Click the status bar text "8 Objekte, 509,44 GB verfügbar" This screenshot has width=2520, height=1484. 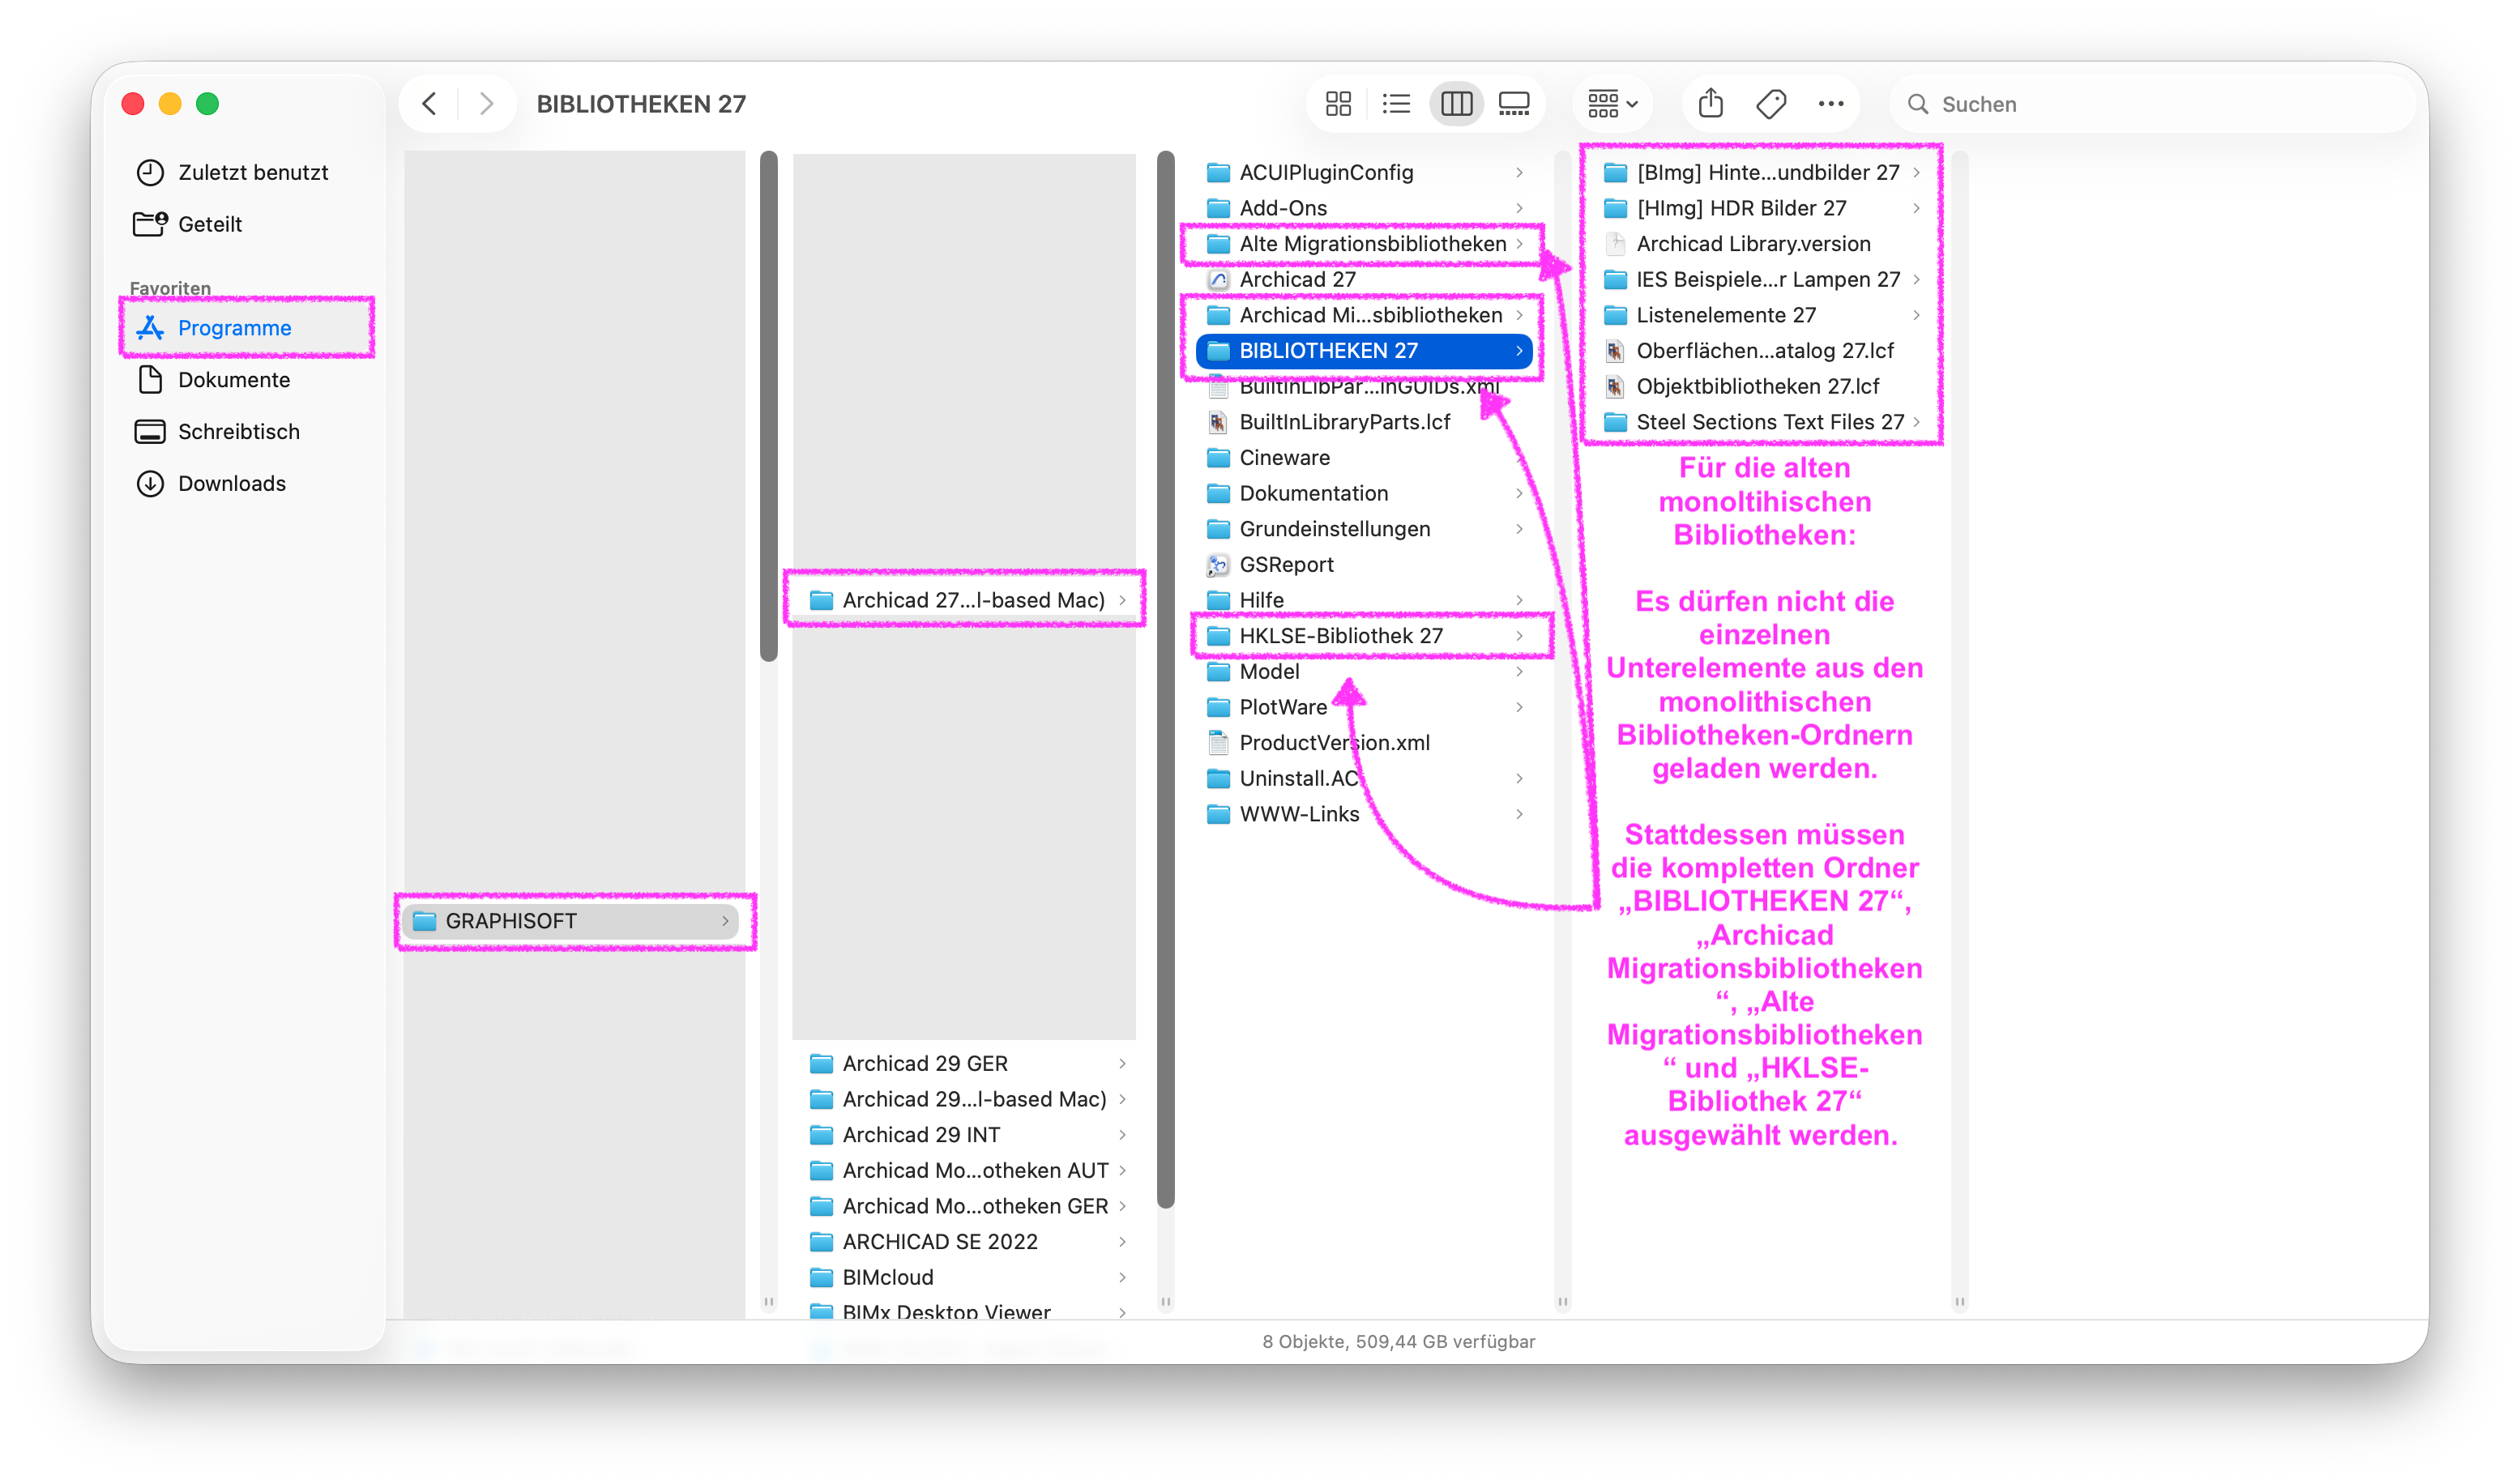[1398, 1342]
